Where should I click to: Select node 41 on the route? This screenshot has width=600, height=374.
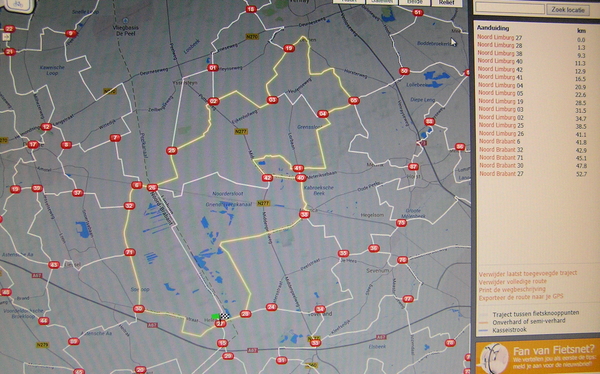[298, 168]
